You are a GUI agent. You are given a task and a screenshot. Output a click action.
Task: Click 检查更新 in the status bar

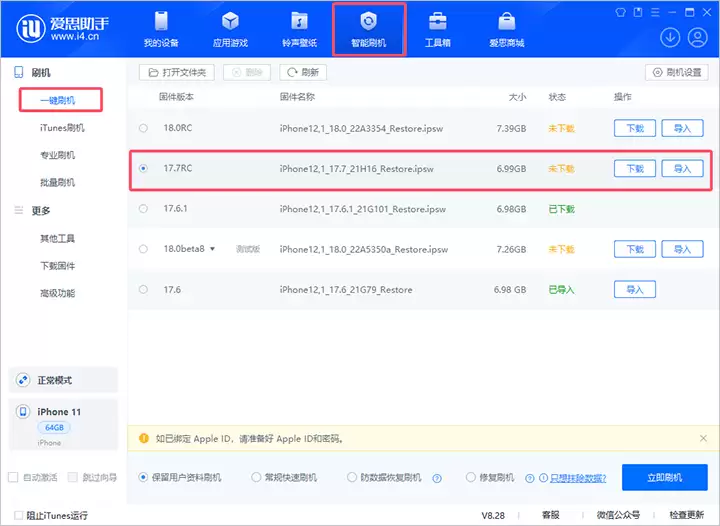(686, 515)
